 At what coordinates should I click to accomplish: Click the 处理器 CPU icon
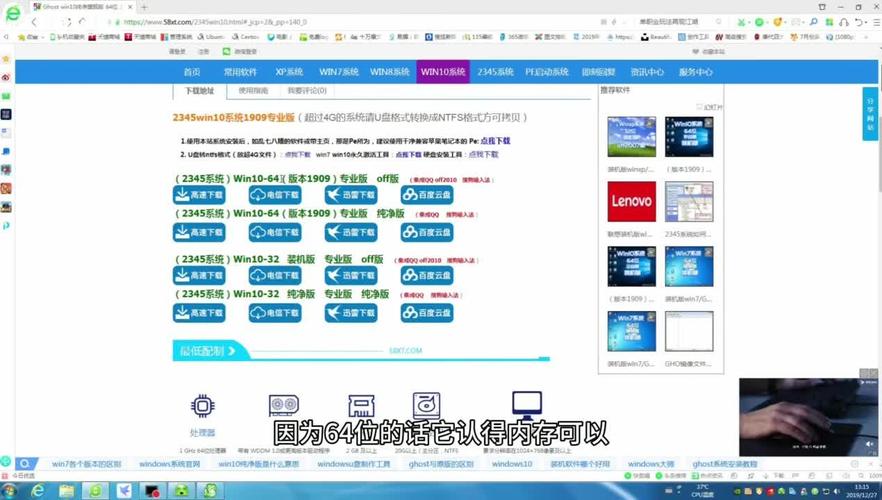click(x=202, y=406)
